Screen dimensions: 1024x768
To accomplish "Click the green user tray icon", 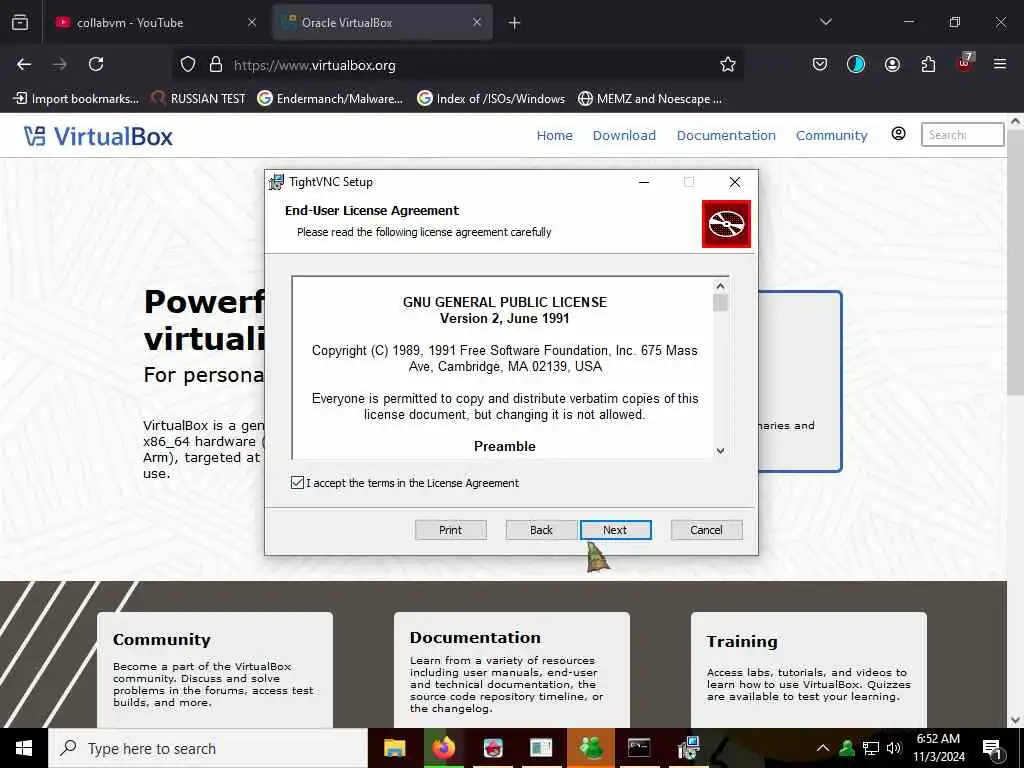I will [847, 748].
